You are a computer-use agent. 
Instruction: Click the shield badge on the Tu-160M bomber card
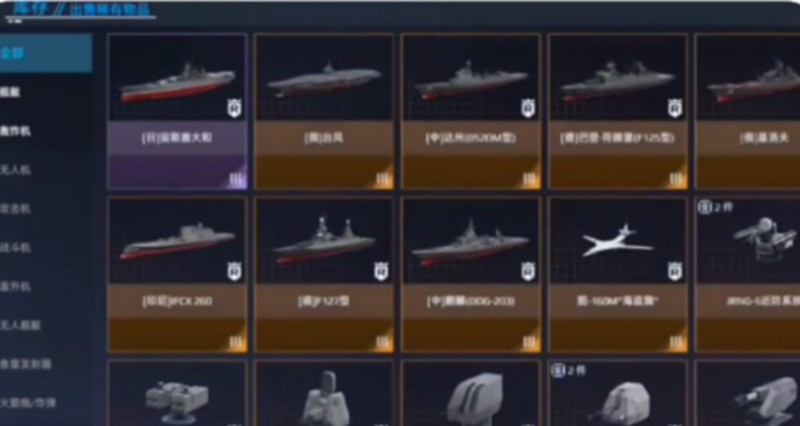675,271
